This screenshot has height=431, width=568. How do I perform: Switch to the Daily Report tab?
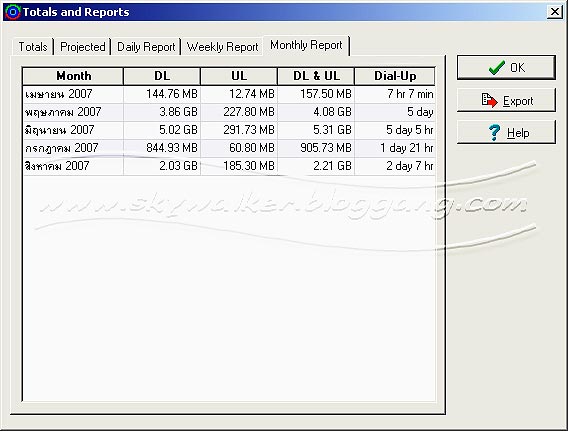click(x=146, y=47)
